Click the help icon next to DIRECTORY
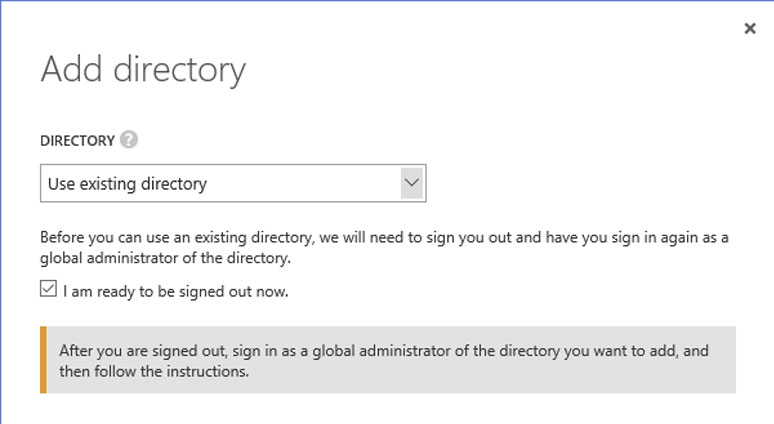Viewport: 774px width, 424px height. (x=128, y=140)
